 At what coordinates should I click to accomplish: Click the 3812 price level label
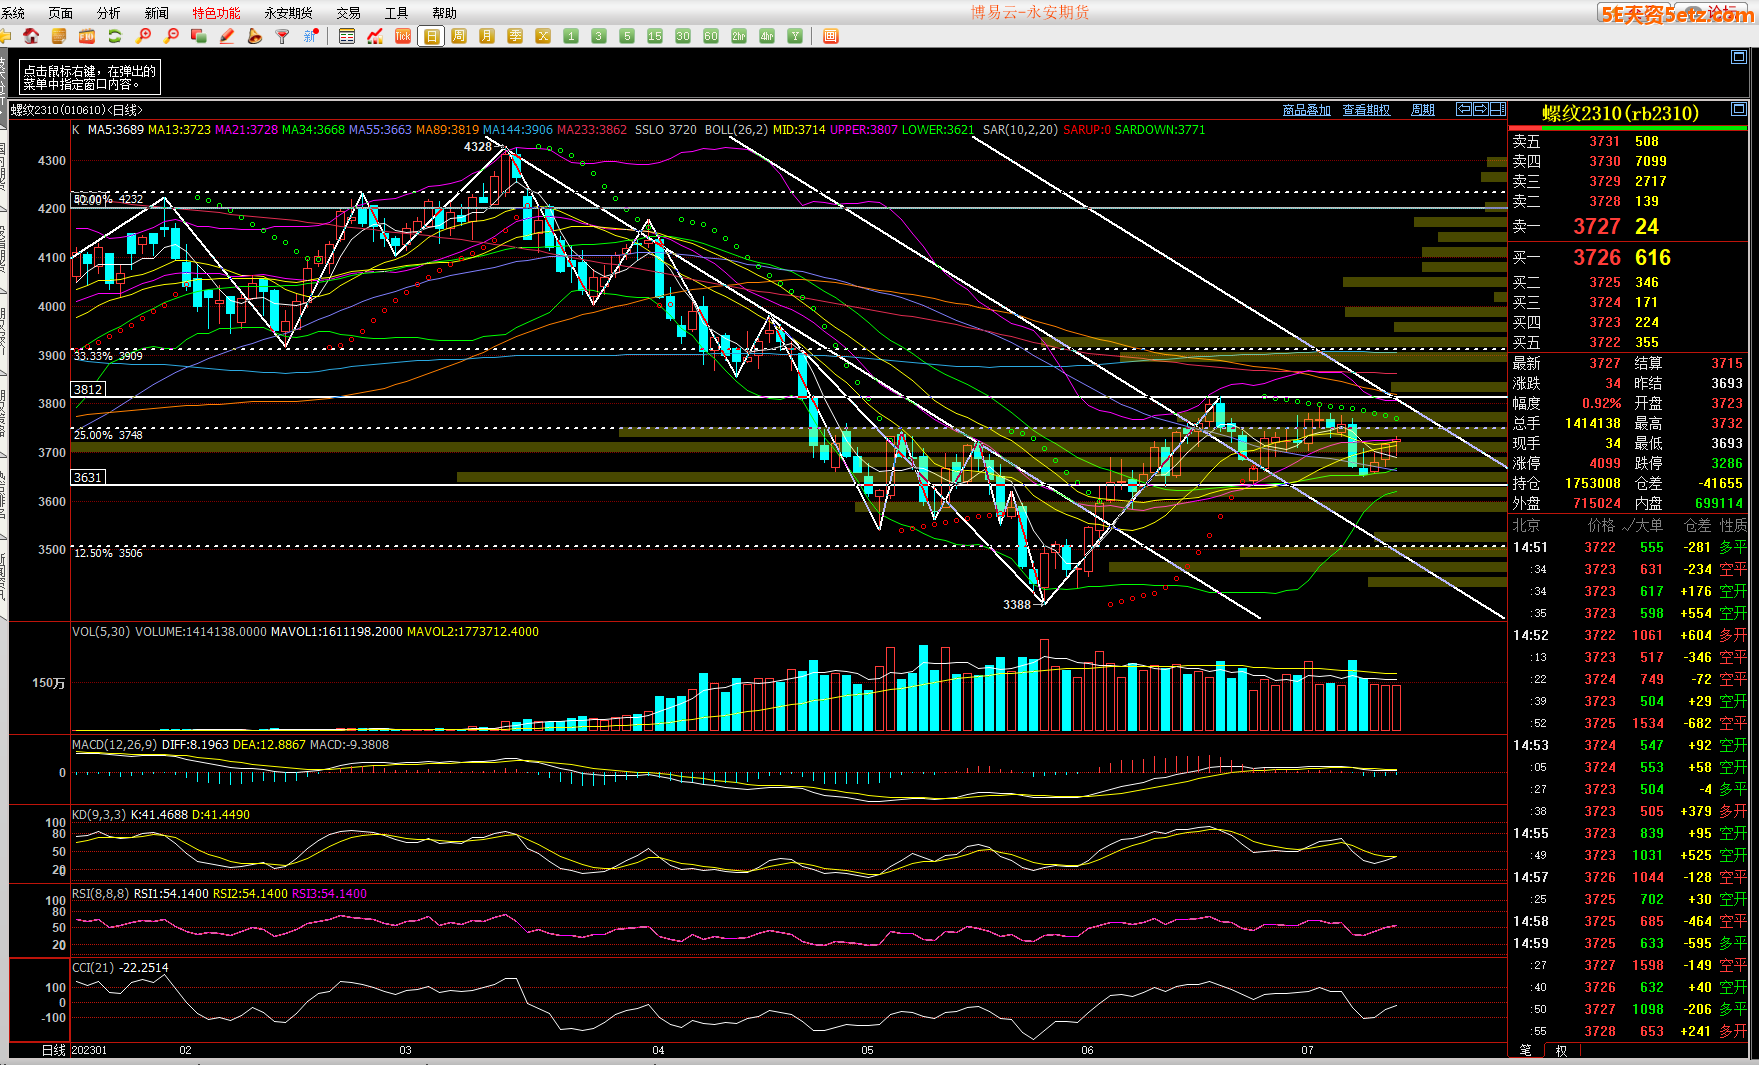click(x=88, y=389)
